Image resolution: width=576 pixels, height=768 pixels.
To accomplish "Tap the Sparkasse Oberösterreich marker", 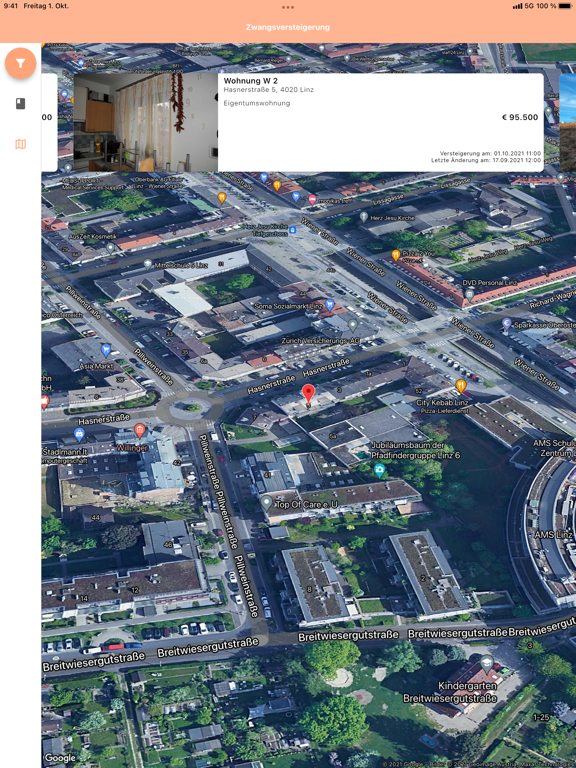I will pyautogui.click(x=507, y=324).
